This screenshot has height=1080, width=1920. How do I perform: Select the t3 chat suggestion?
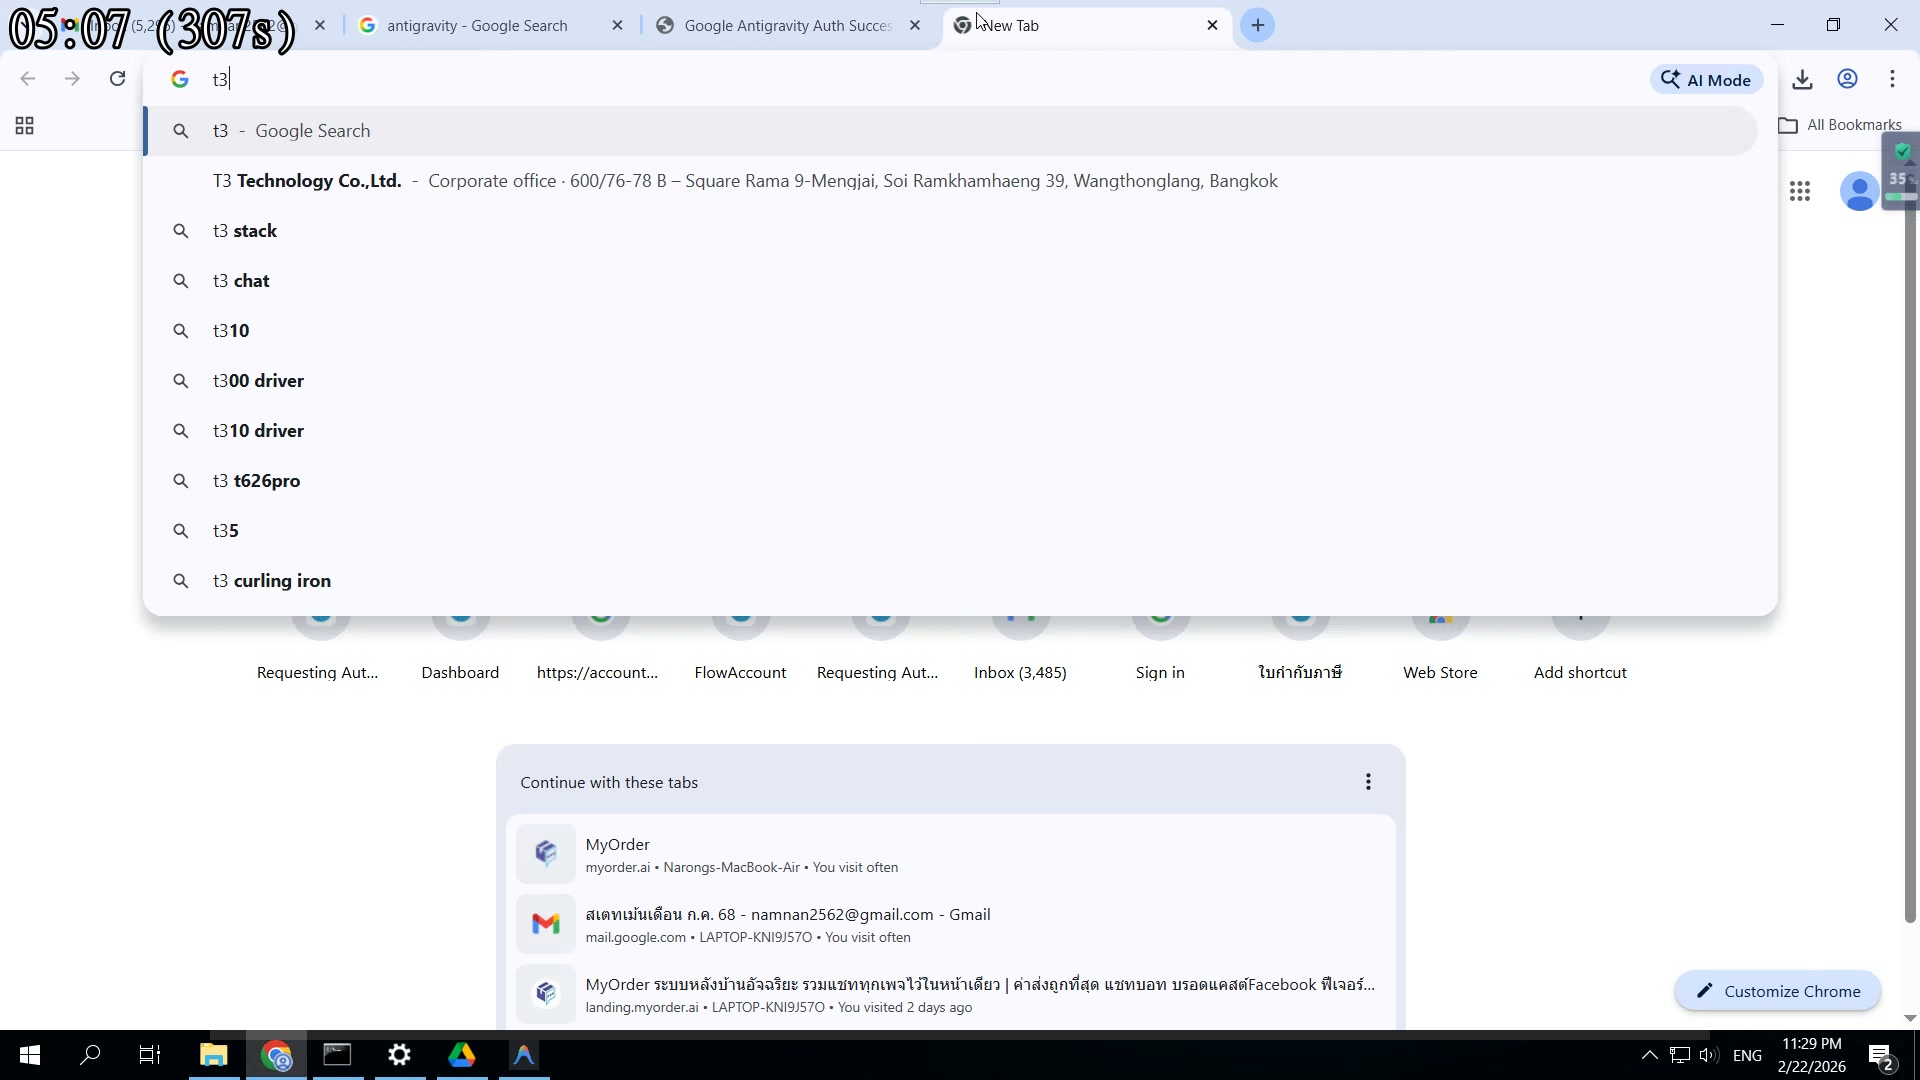click(241, 281)
